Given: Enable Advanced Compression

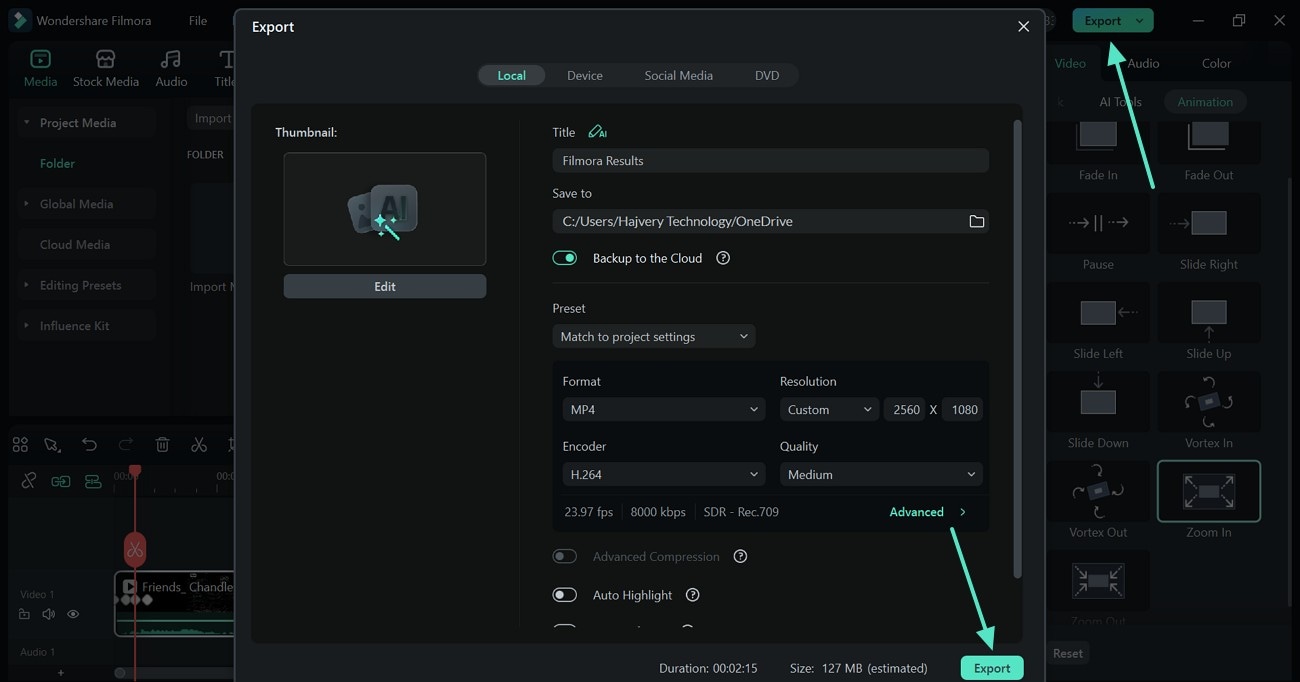Looking at the screenshot, I should click(x=565, y=556).
